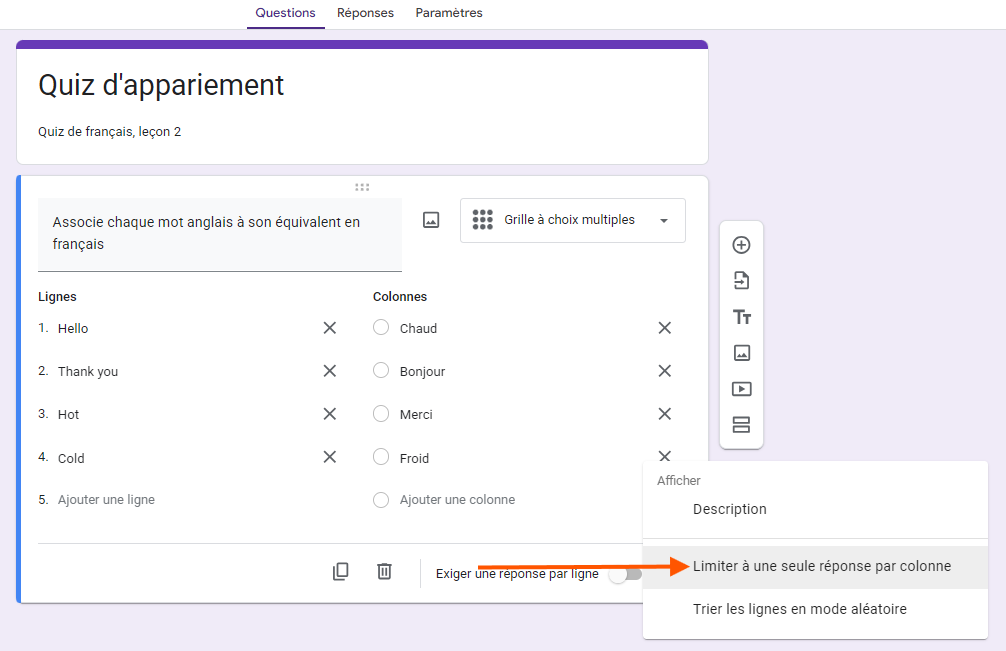This screenshot has height=651, width=1006.
Task: Toggle 'Exiger une réponse par ligne' switch
Action: tap(625, 574)
